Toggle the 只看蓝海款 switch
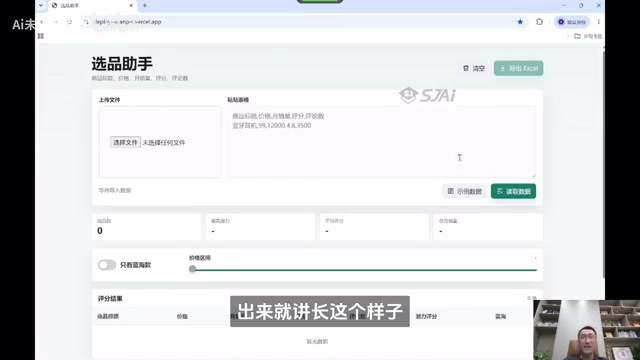The height and width of the screenshot is (360, 640). click(x=107, y=265)
